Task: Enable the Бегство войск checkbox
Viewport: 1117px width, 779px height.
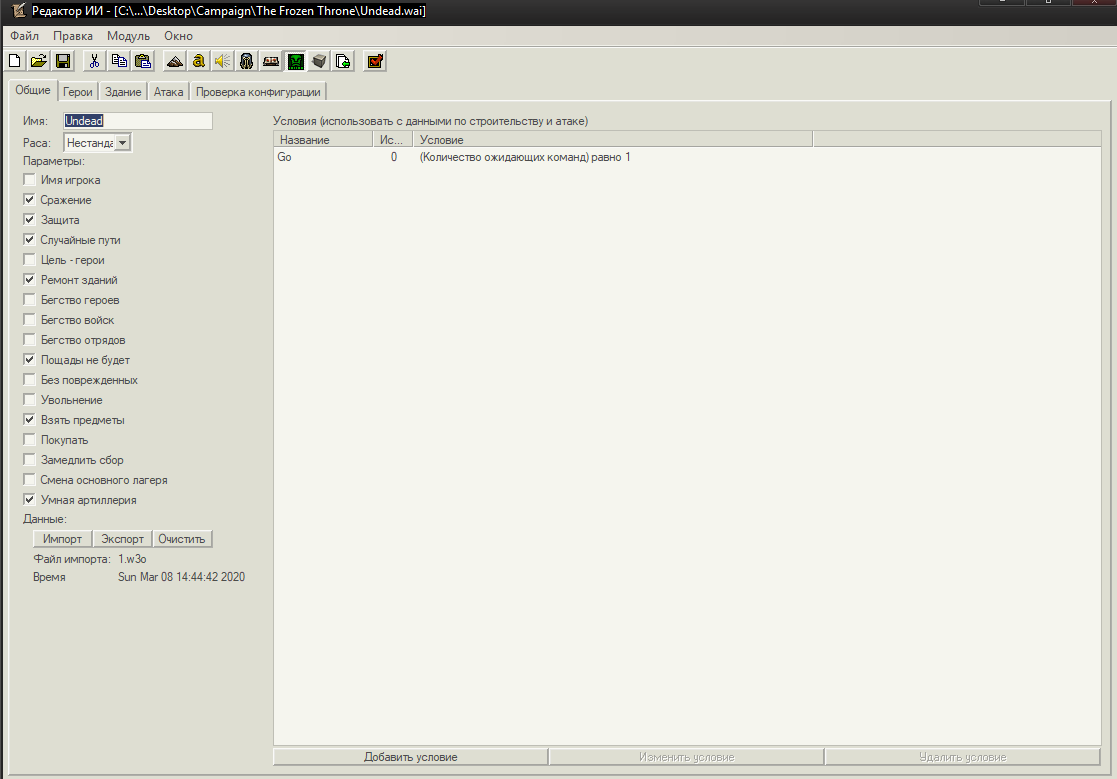Action: click(29, 319)
